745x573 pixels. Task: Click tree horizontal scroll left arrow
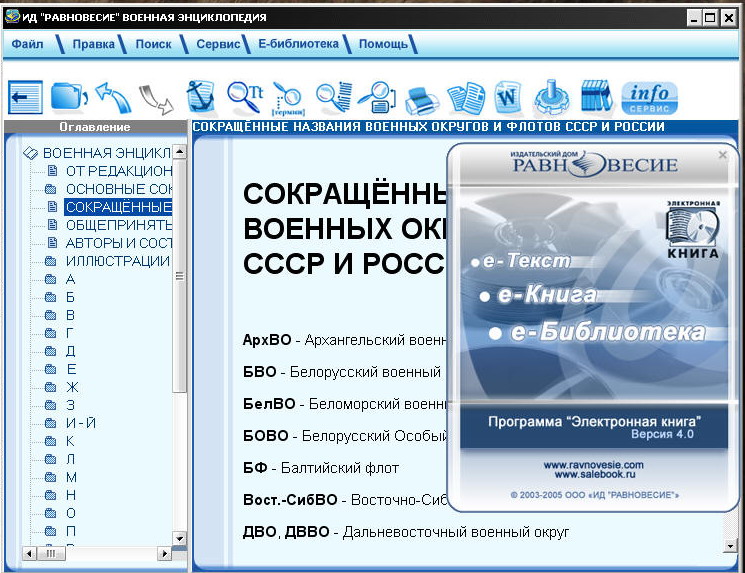coord(29,554)
